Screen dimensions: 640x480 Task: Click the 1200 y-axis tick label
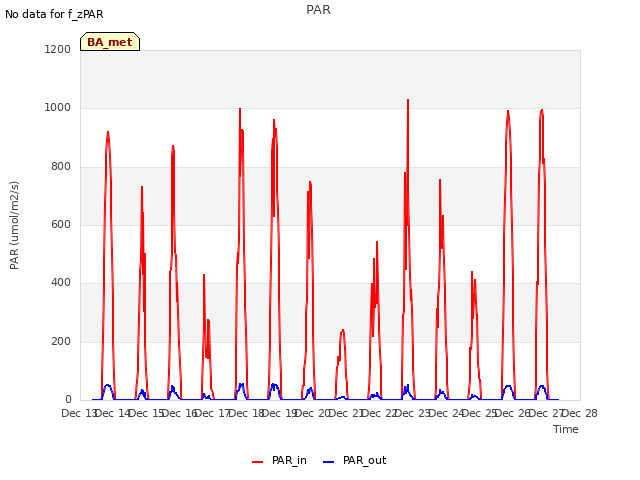pos(58,49)
